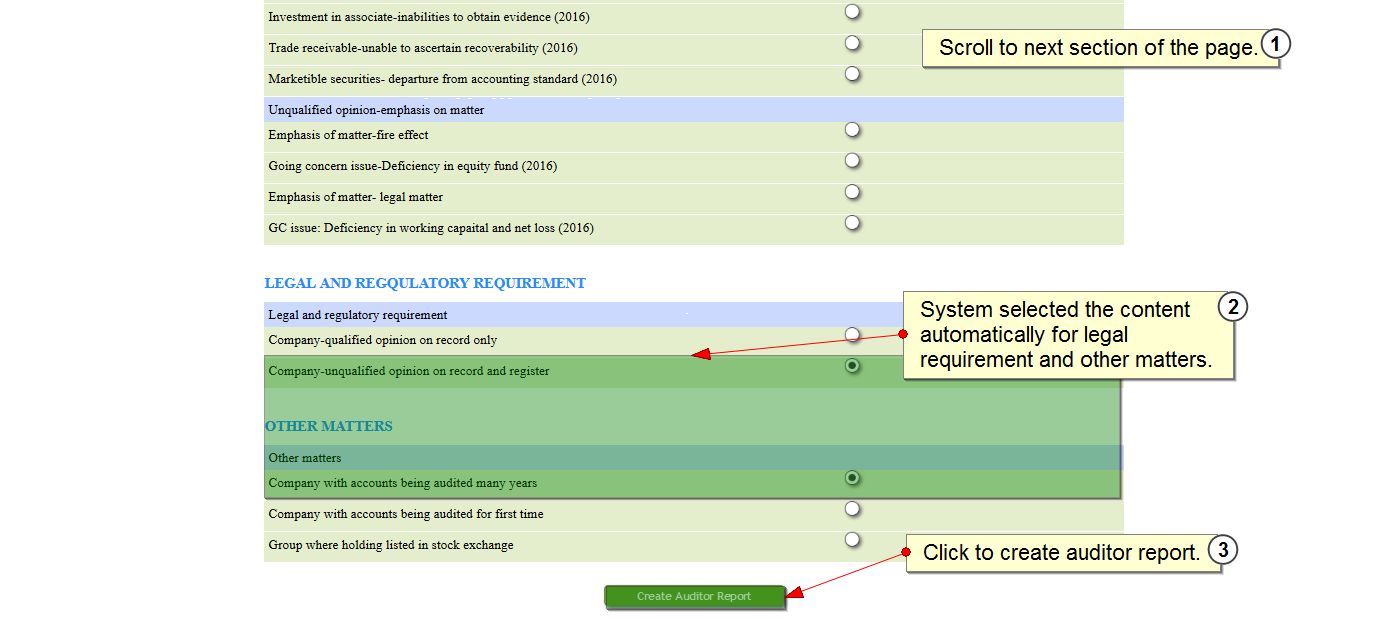Viewport: 1389px width, 619px height.
Task: Click the Other Matters section heading
Action: click(329, 427)
